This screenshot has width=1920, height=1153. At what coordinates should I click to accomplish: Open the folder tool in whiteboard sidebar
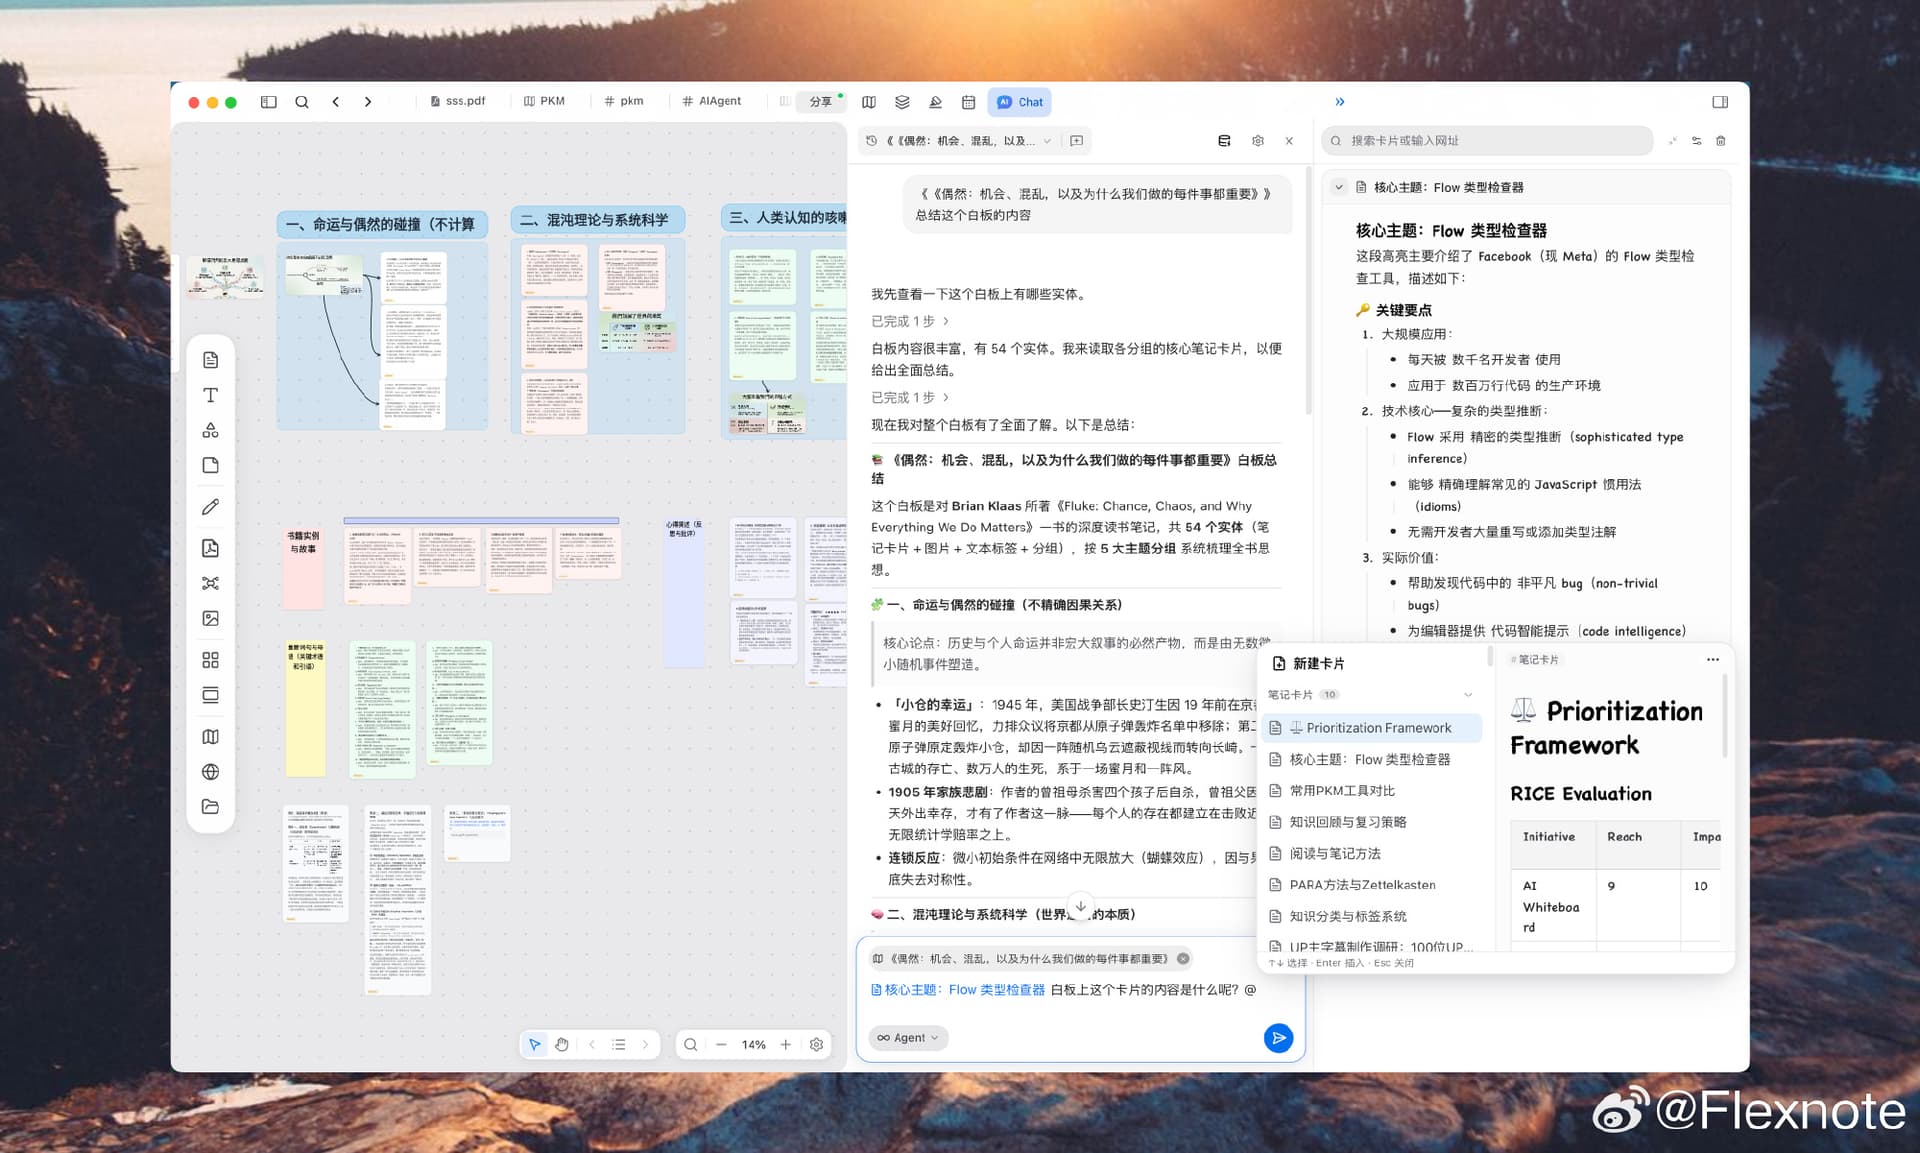pos(210,807)
